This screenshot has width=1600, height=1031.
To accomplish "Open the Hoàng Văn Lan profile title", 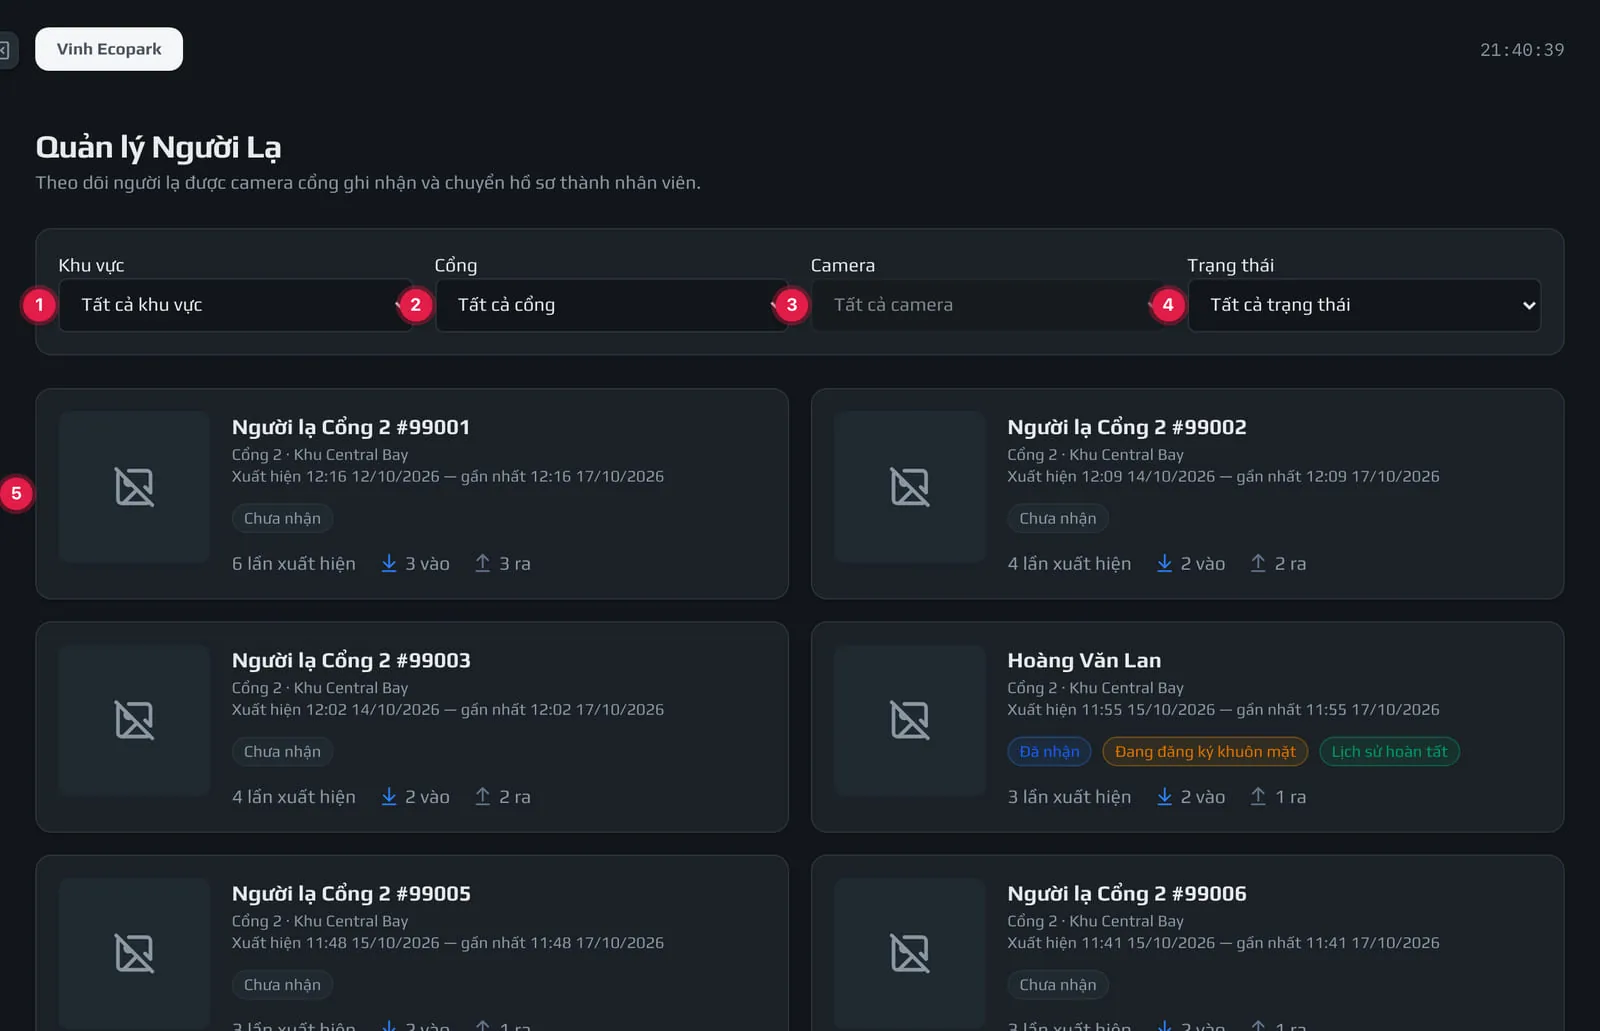I will [1084, 660].
